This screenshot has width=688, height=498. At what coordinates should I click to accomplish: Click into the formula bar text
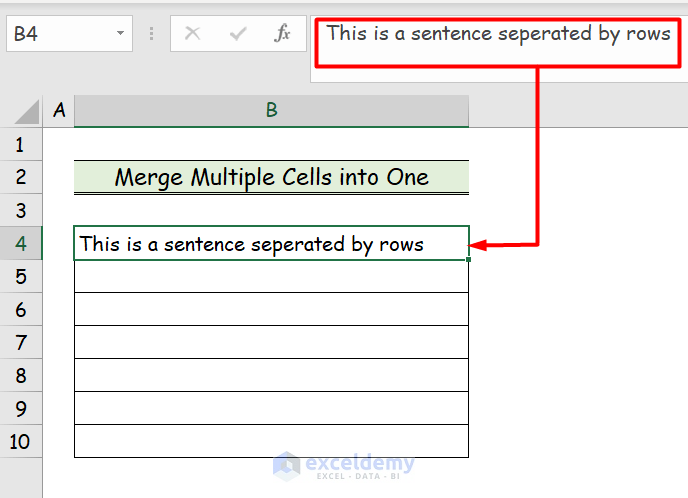coord(498,34)
